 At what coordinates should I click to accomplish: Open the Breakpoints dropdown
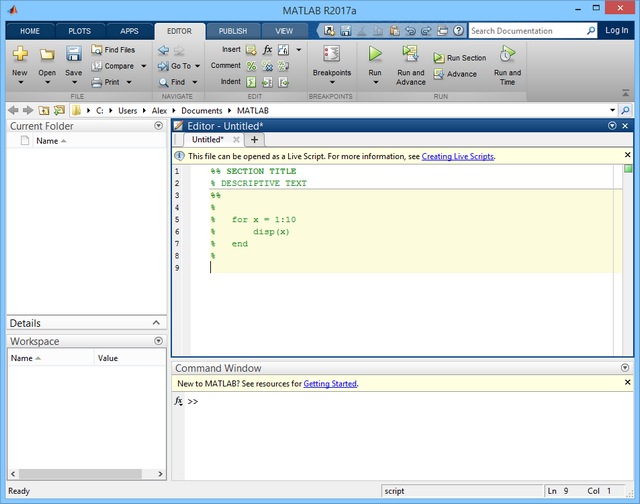[331, 73]
